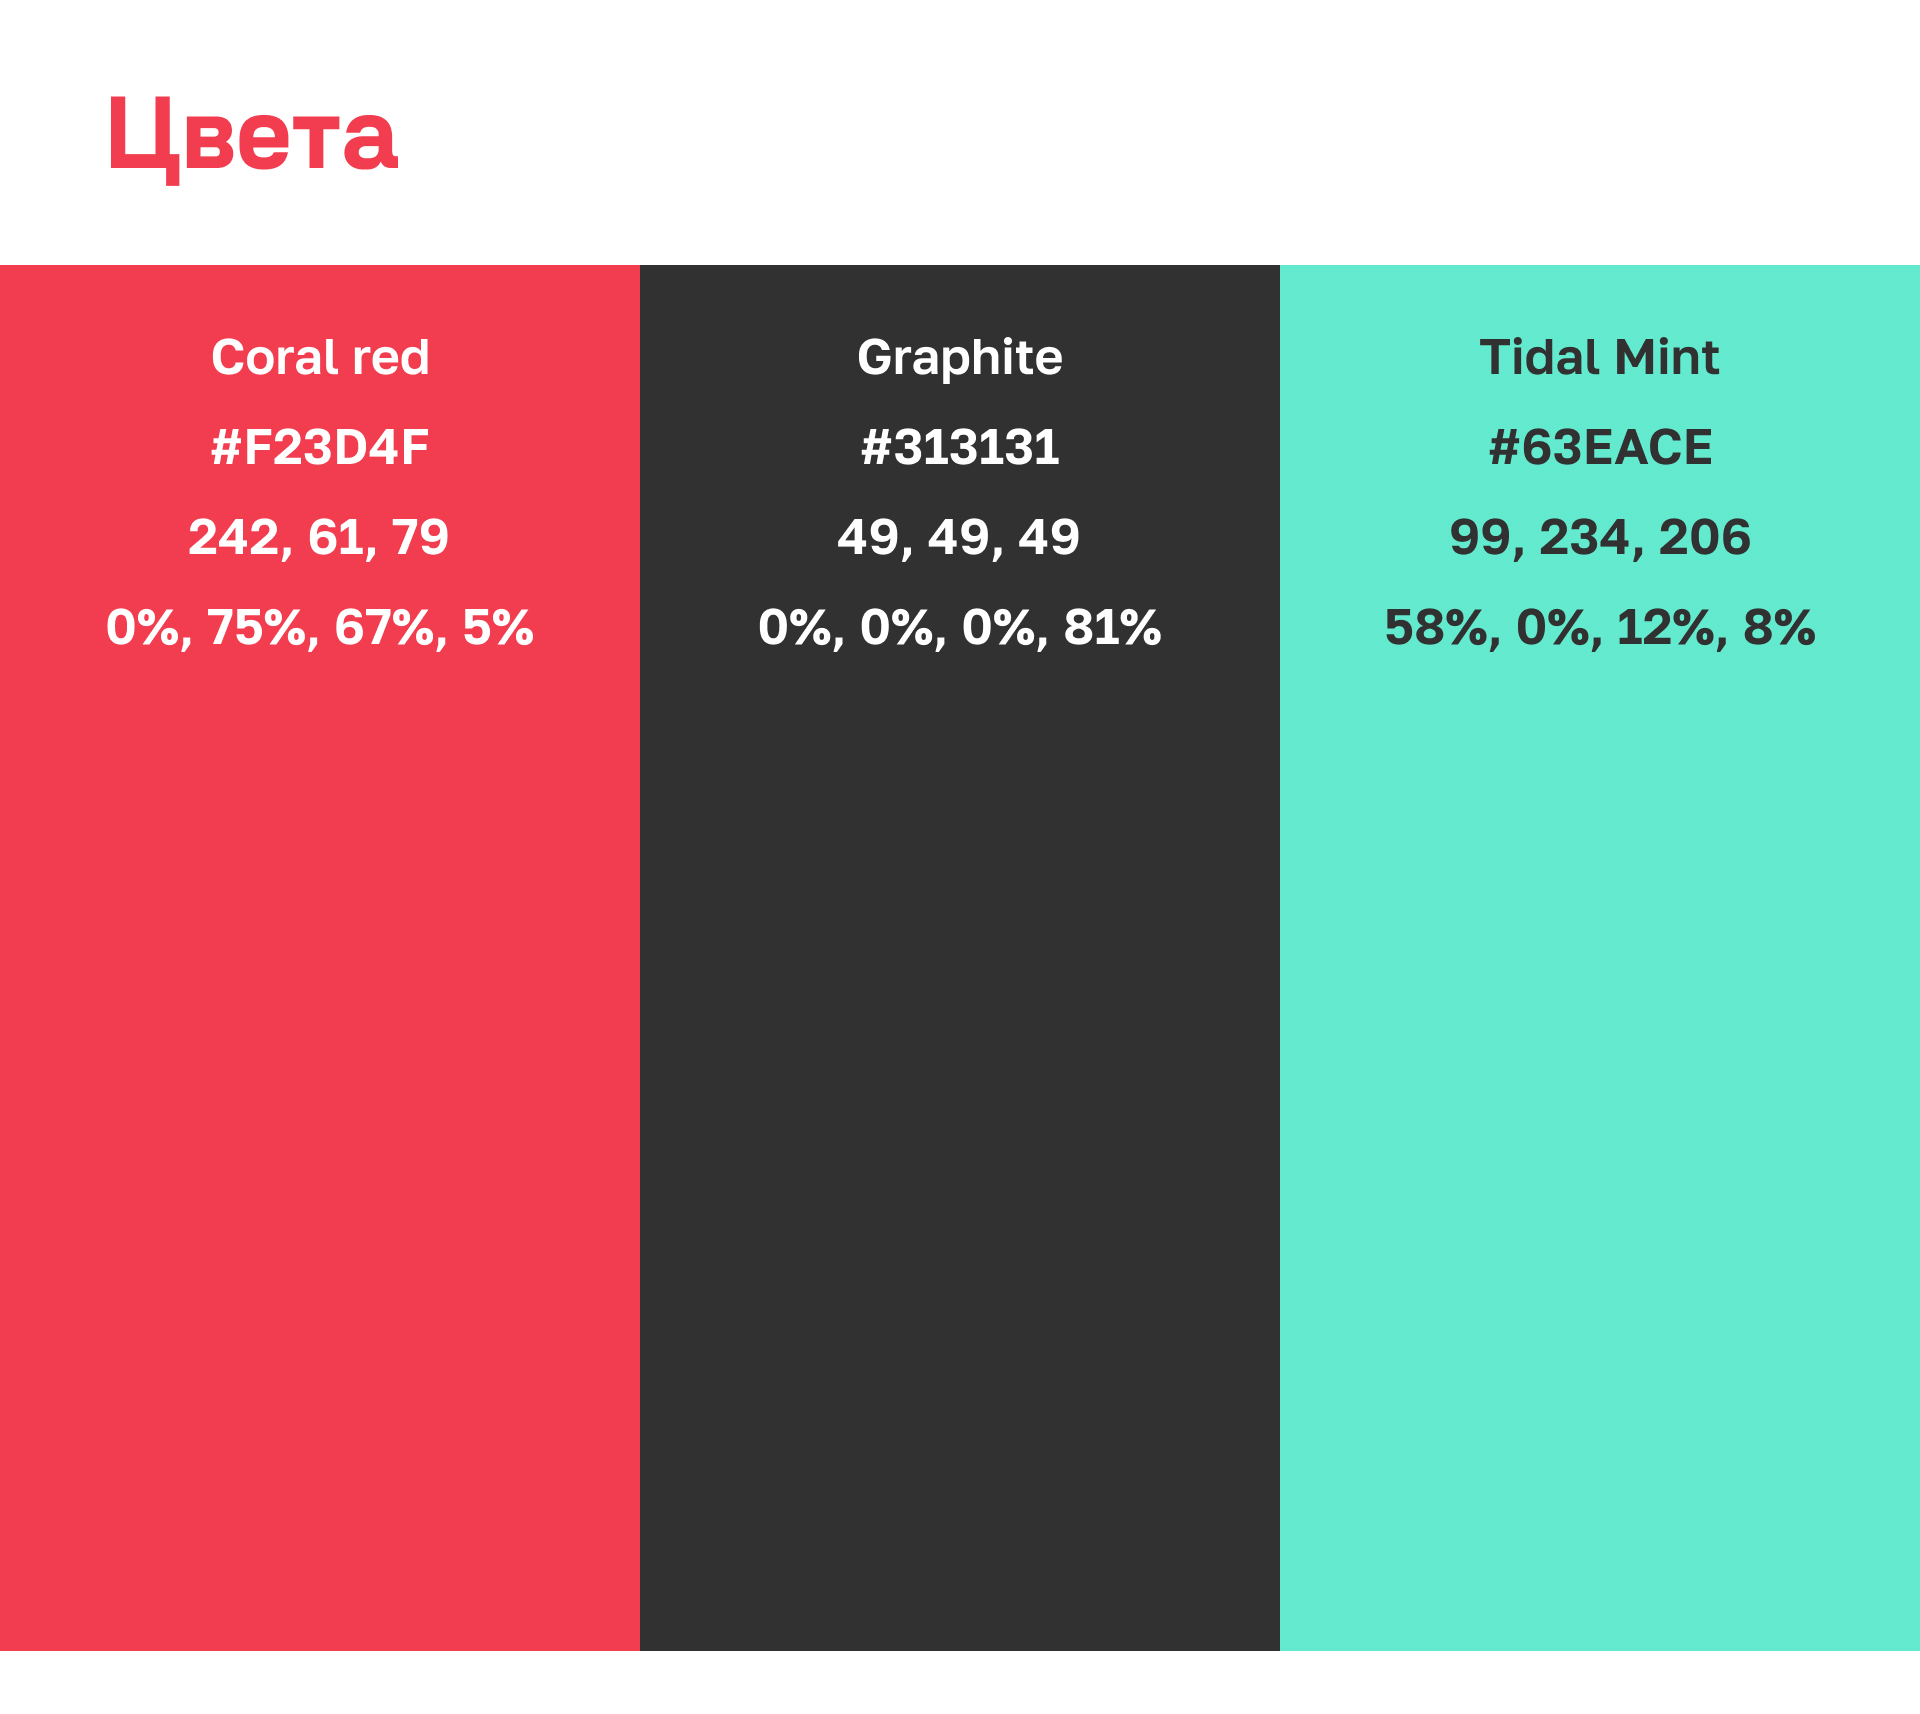1920x1714 pixels.
Task: Click the "Graphite" color name
Action: [x=960, y=357]
